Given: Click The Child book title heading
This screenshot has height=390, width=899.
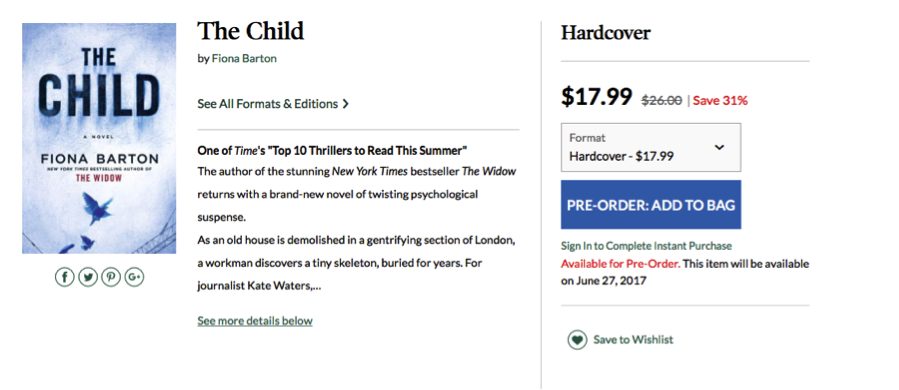Looking at the screenshot, I should (x=251, y=31).
